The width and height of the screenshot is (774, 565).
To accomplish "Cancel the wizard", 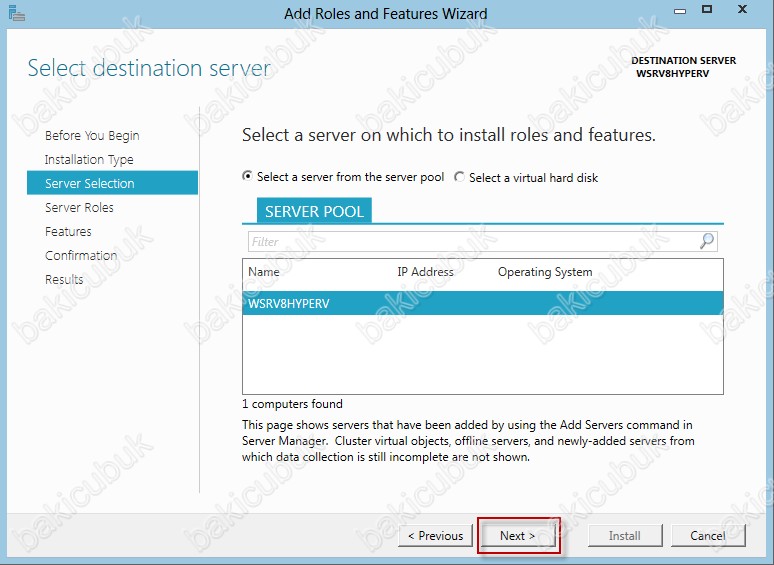I will pyautogui.click(x=708, y=536).
